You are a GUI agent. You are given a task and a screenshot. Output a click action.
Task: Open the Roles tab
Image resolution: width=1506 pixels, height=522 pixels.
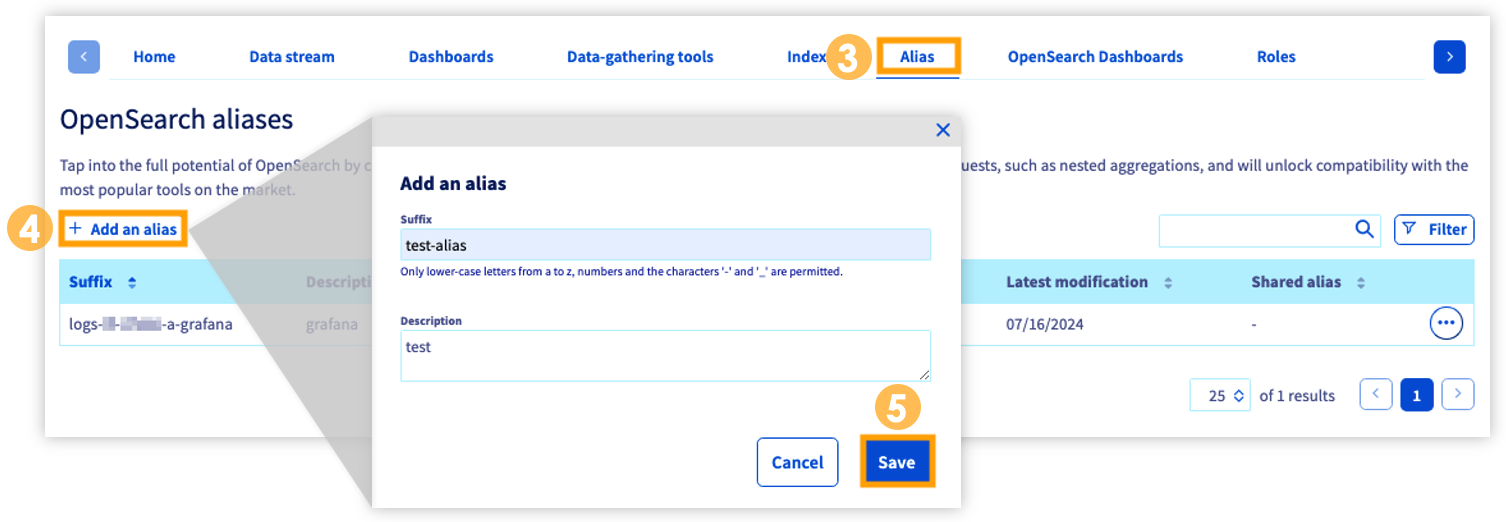[x=1276, y=57]
